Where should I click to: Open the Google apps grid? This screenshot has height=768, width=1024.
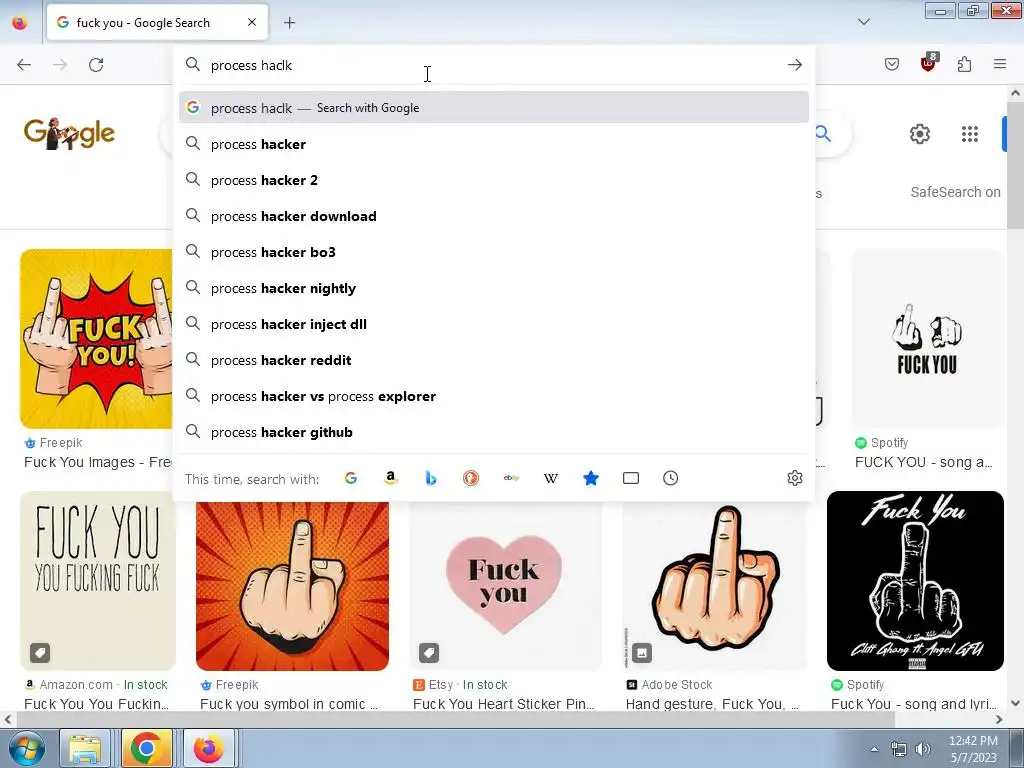pyautogui.click(x=970, y=134)
